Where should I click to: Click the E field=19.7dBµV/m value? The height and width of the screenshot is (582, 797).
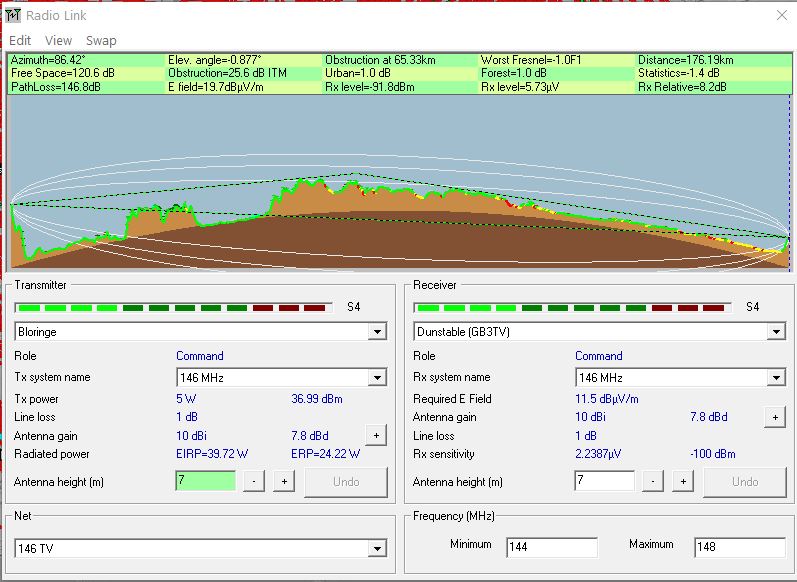click(x=216, y=87)
